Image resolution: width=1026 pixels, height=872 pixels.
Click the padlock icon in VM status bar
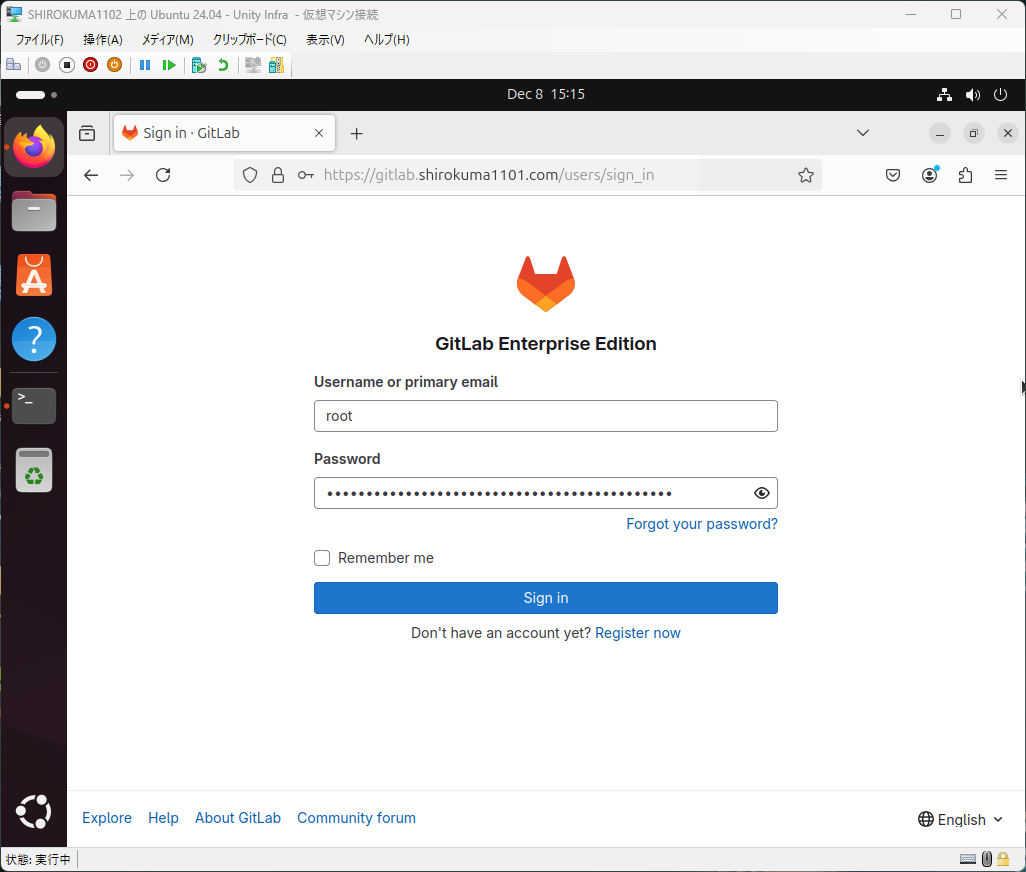[x=1002, y=859]
